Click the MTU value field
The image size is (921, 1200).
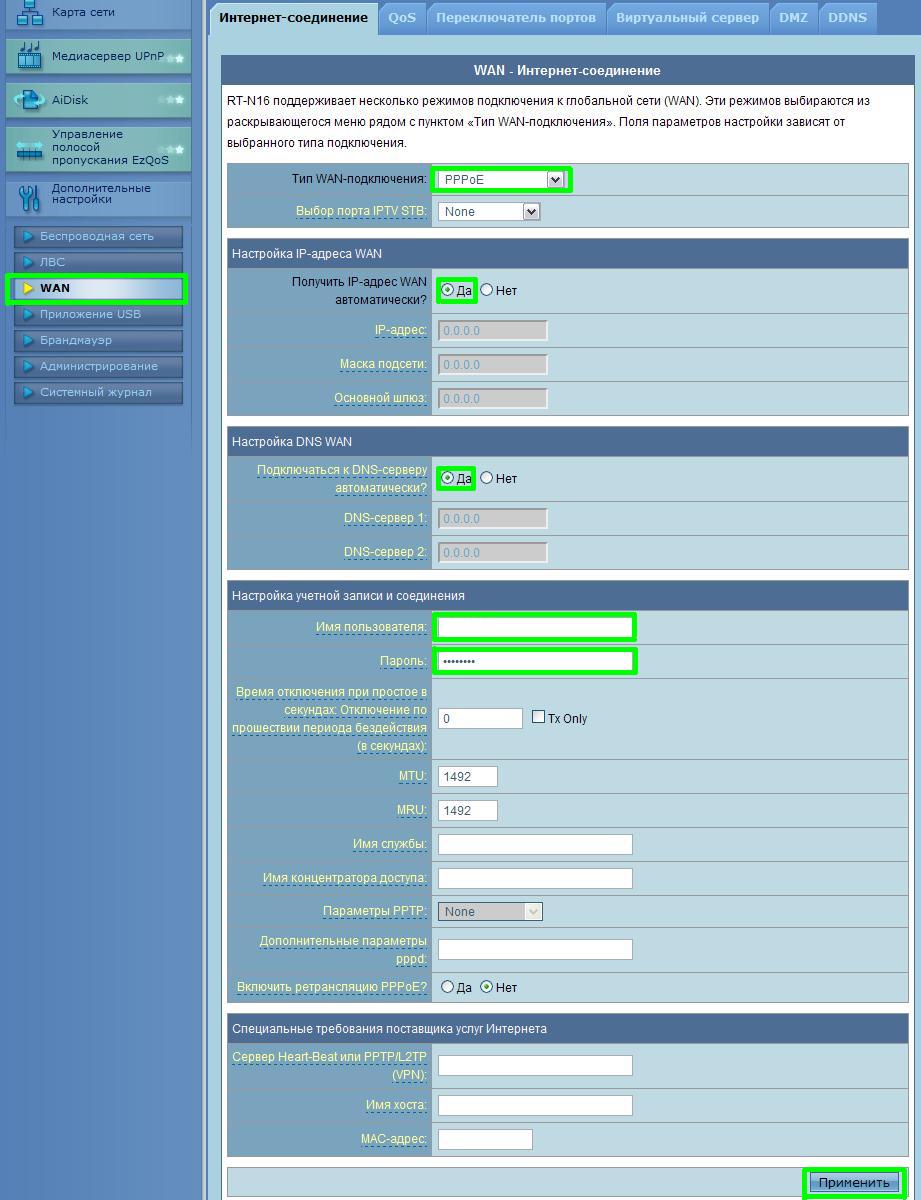(x=467, y=777)
